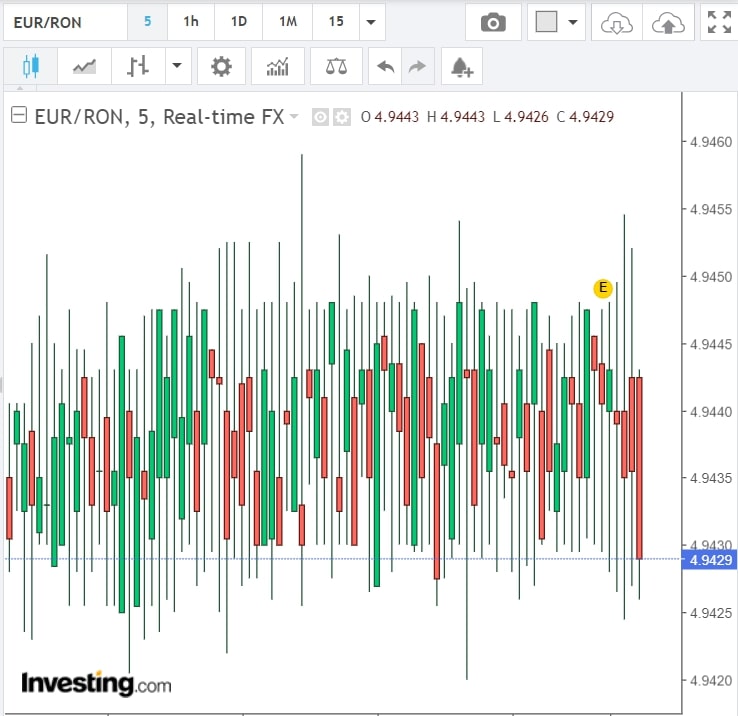Toggle fullscreen mode for the chart
Screen dimensions: 738x716
718,22
